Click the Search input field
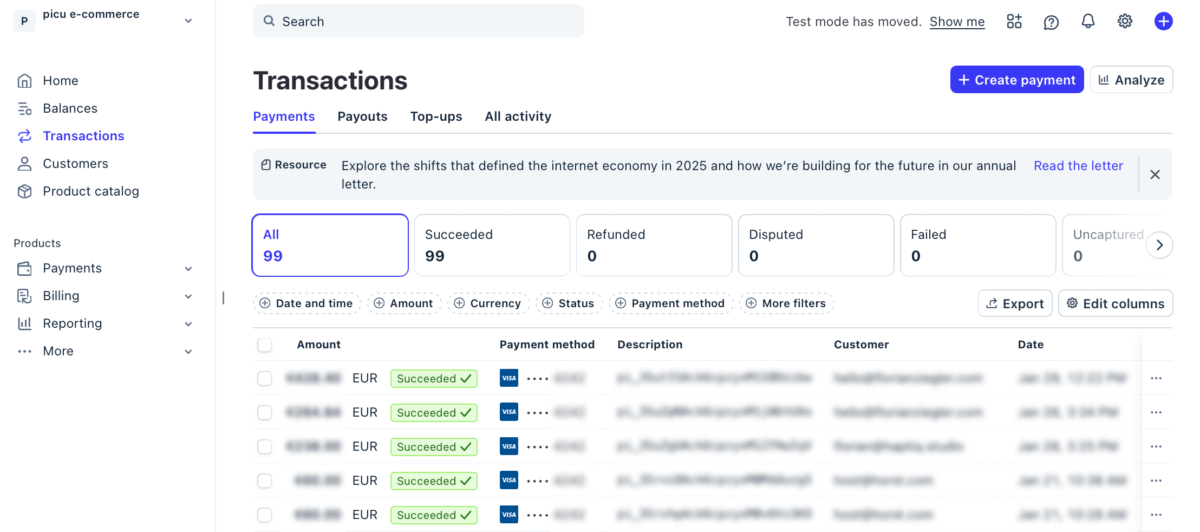Viewport: 1200px width, 532px height. pos(418,21)
